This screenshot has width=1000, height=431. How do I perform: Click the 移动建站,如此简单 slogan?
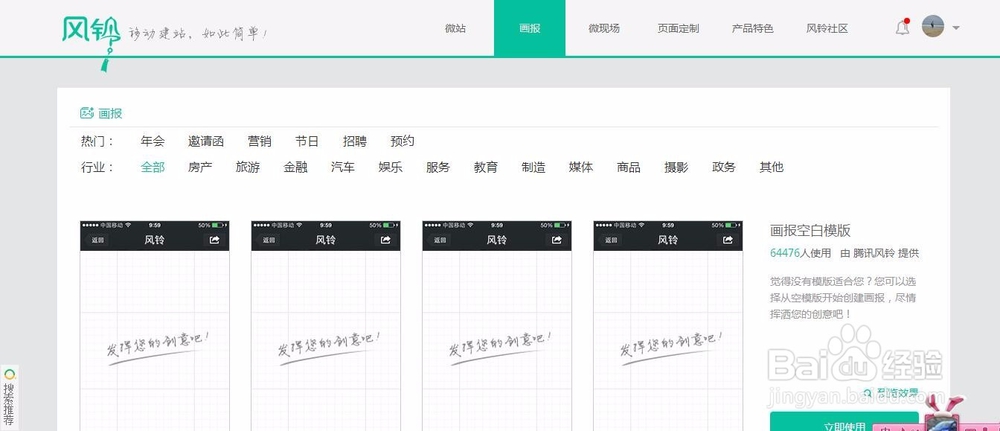[x=198, y=33]
